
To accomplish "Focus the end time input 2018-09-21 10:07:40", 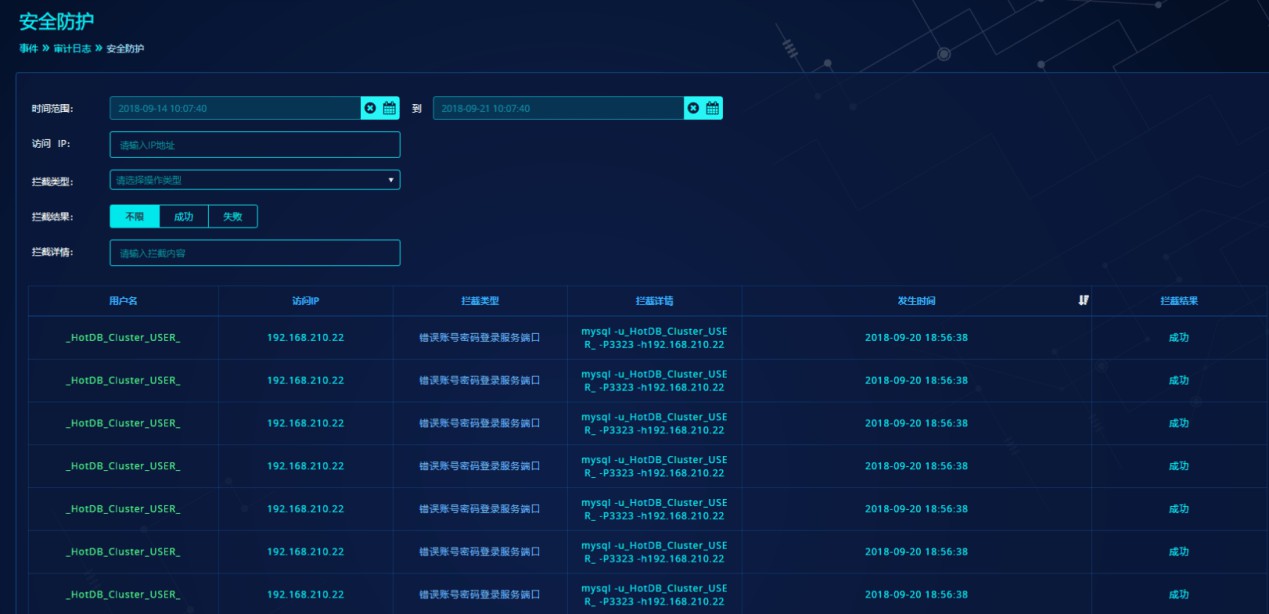I will point(558,108).
